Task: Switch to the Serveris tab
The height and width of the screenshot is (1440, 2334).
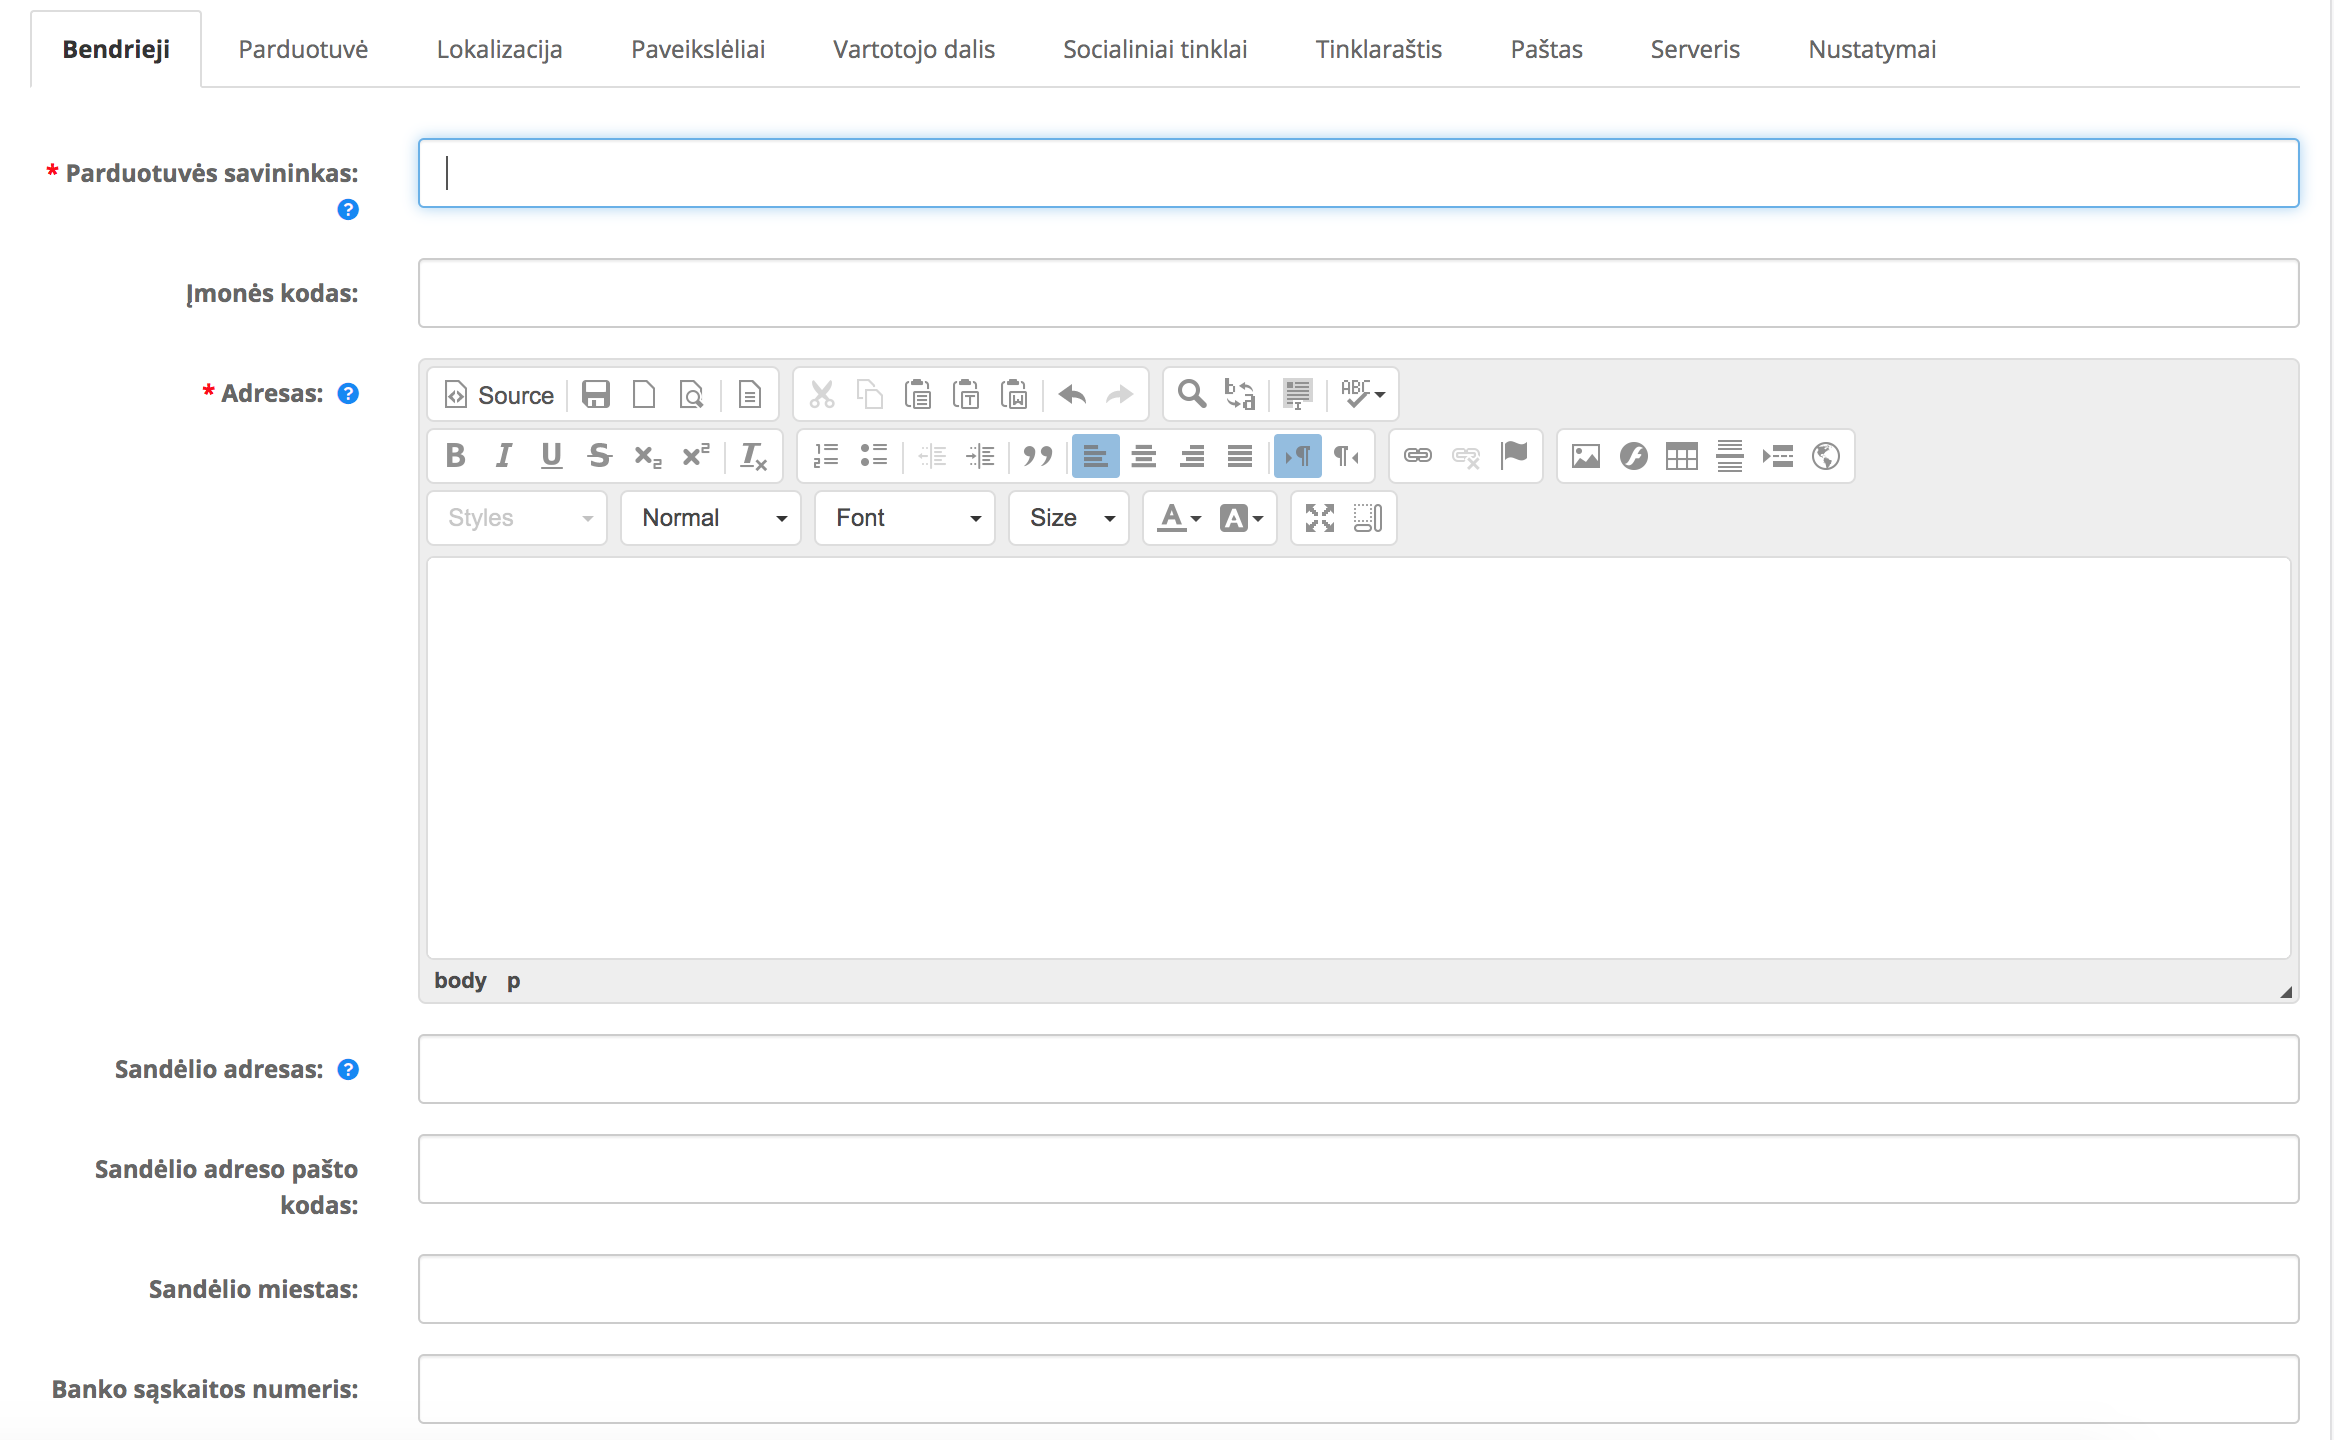Action: pyautogui.click(x=1695, y=49)
